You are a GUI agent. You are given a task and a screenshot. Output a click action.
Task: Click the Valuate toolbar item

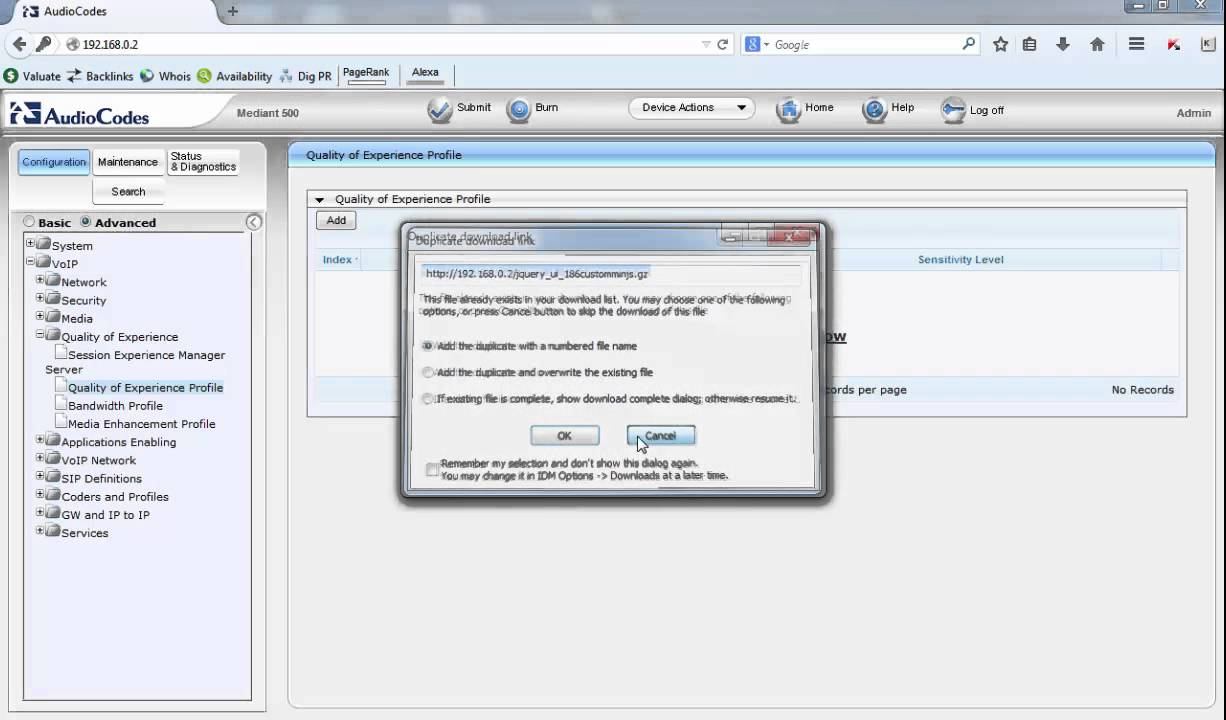click(x=33, y=76)
